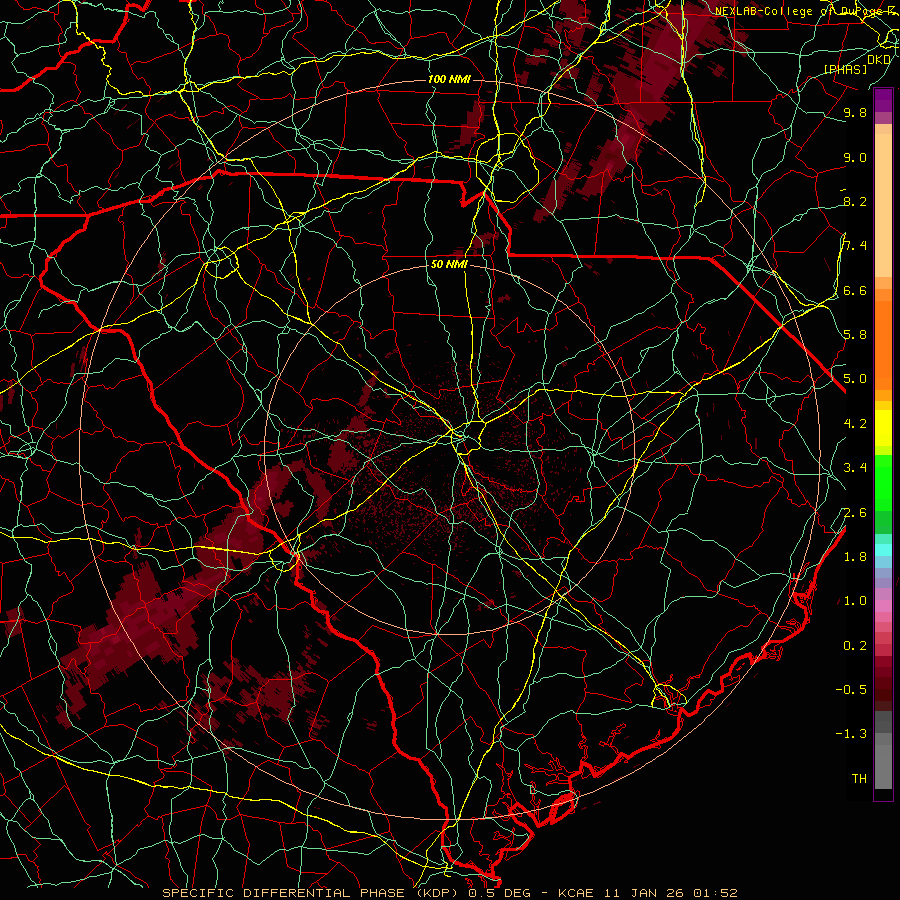Click the orange color scale segment
Viewport: 900px width, 900px height.
click(x=883, y=344)
